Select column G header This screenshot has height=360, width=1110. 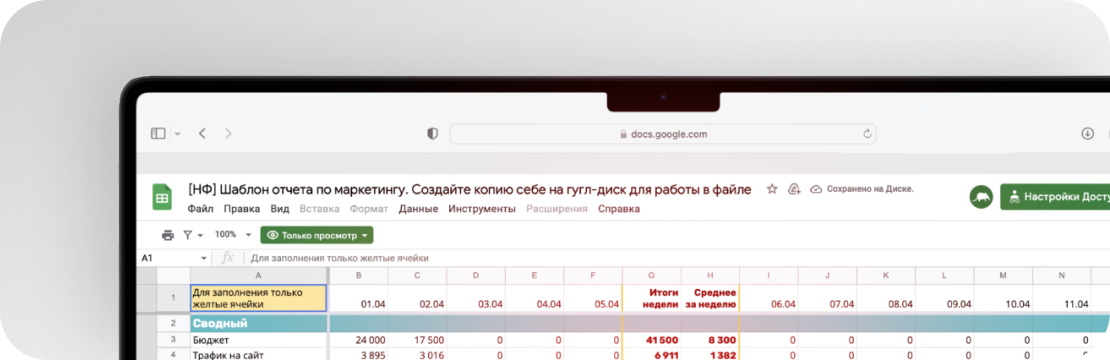(652, 275)
